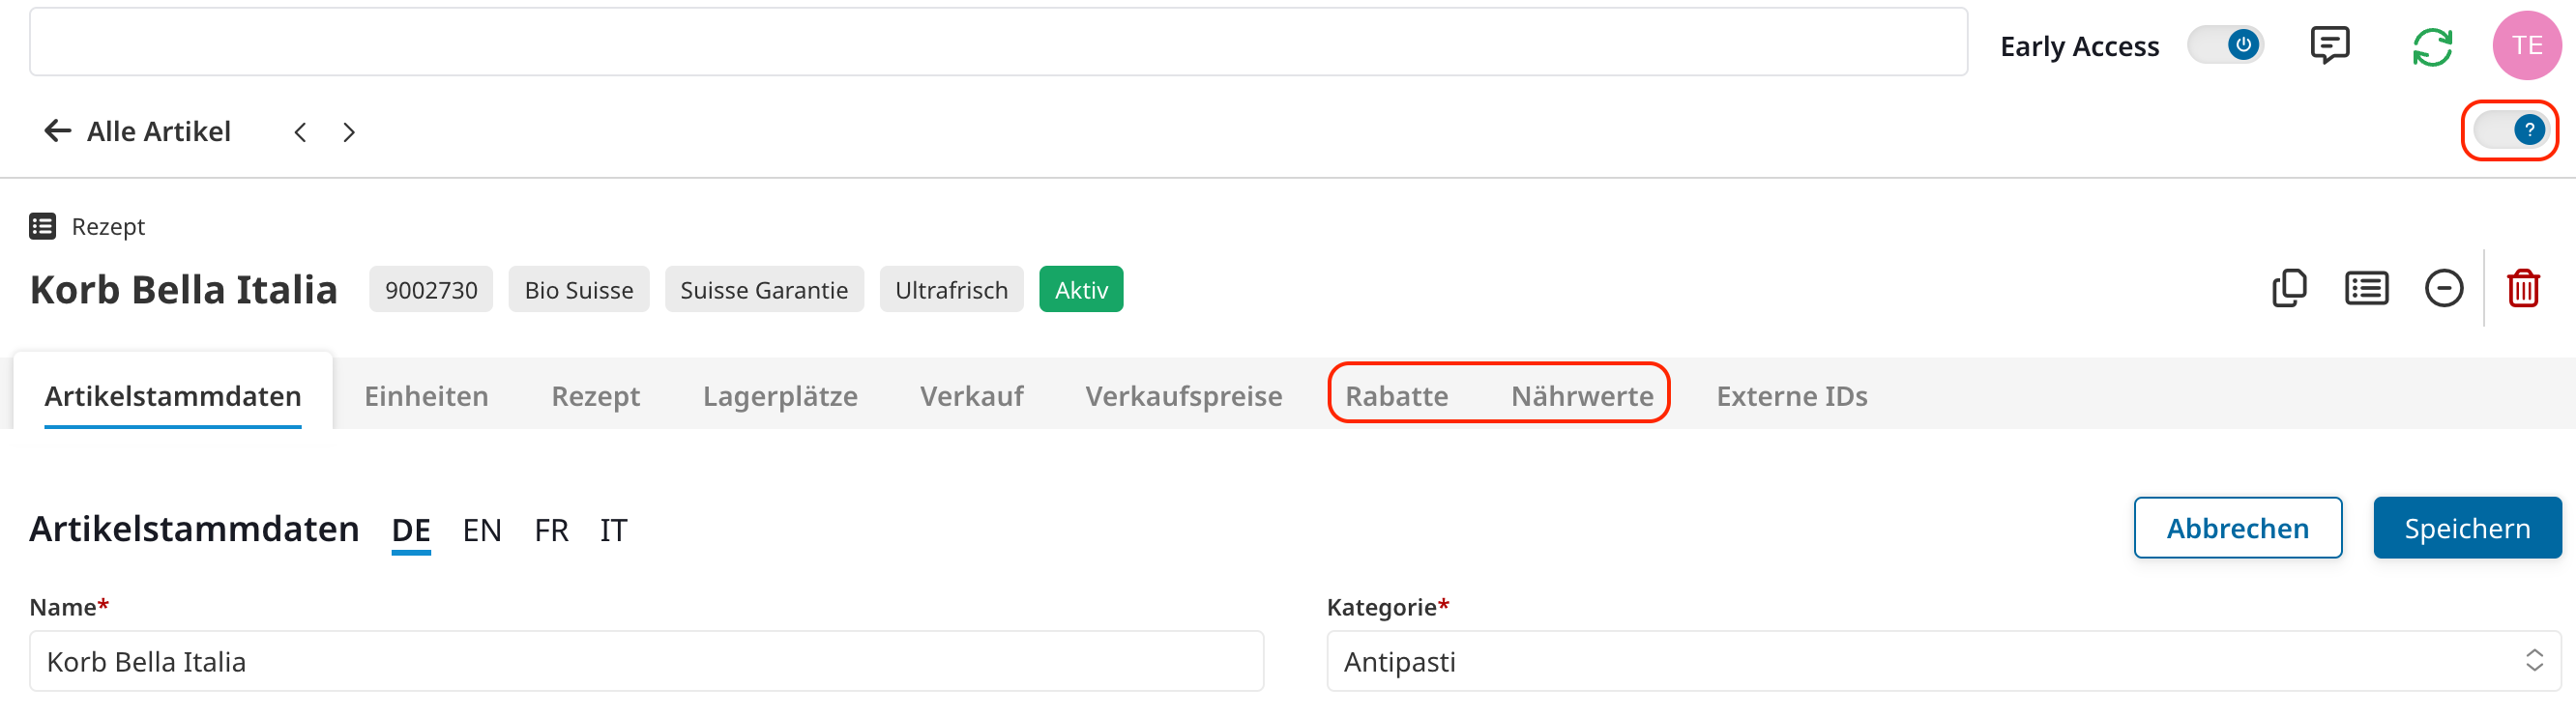This screenshot has width=2576, height=717.
Task: Open the Nährwerte tab
Action: (1581, 396)
